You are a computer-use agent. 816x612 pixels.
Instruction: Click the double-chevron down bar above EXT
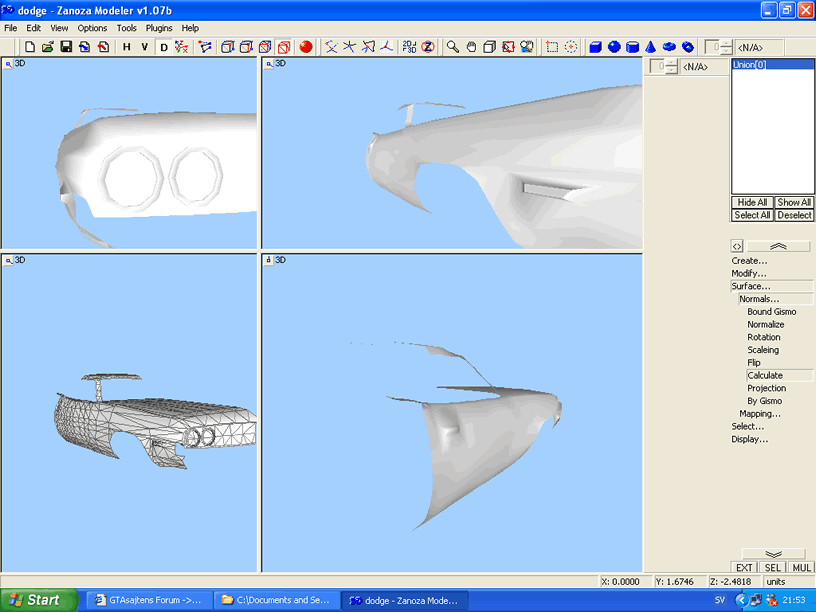773,554
